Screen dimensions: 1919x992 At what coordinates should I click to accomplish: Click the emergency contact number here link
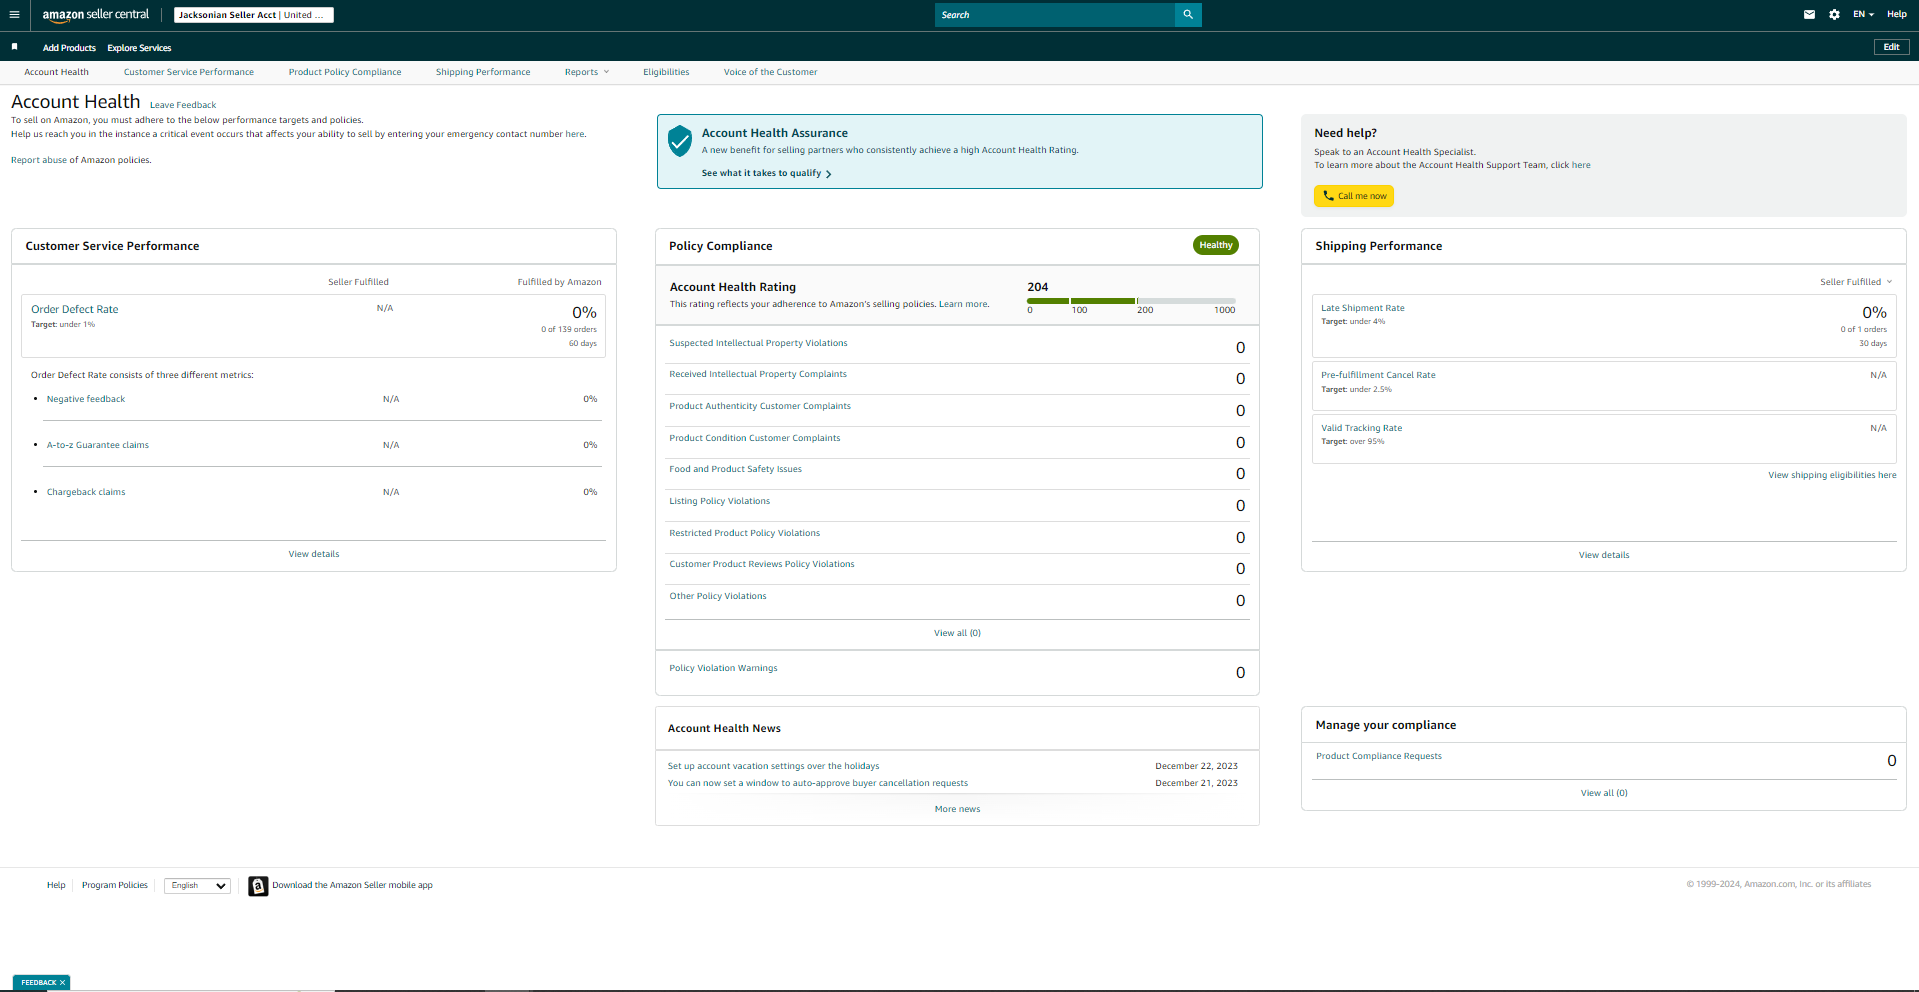pos(575,134)
